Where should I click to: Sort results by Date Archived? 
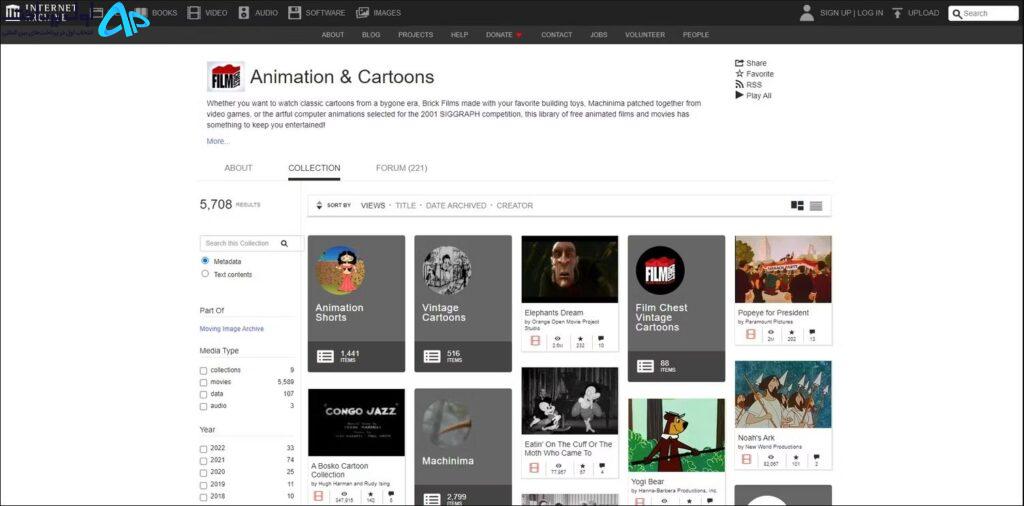[456, 206]
